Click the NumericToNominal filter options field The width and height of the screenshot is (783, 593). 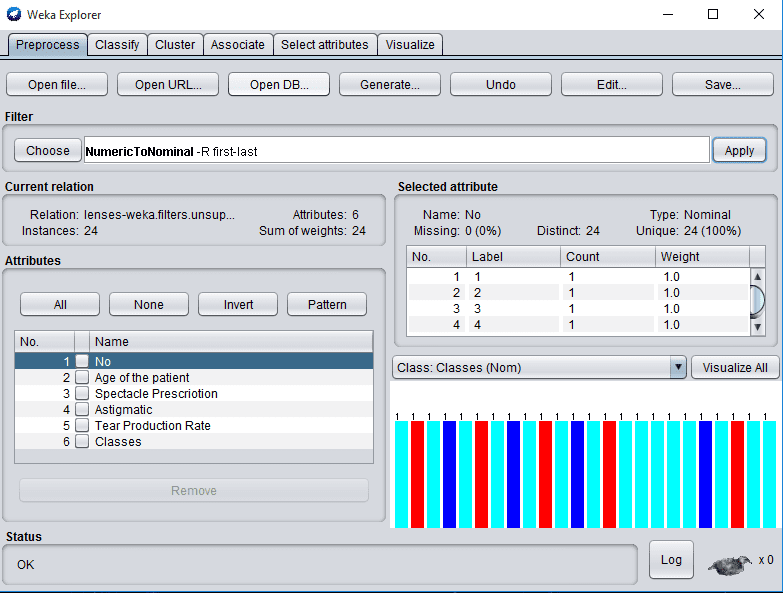coord(396,150)
